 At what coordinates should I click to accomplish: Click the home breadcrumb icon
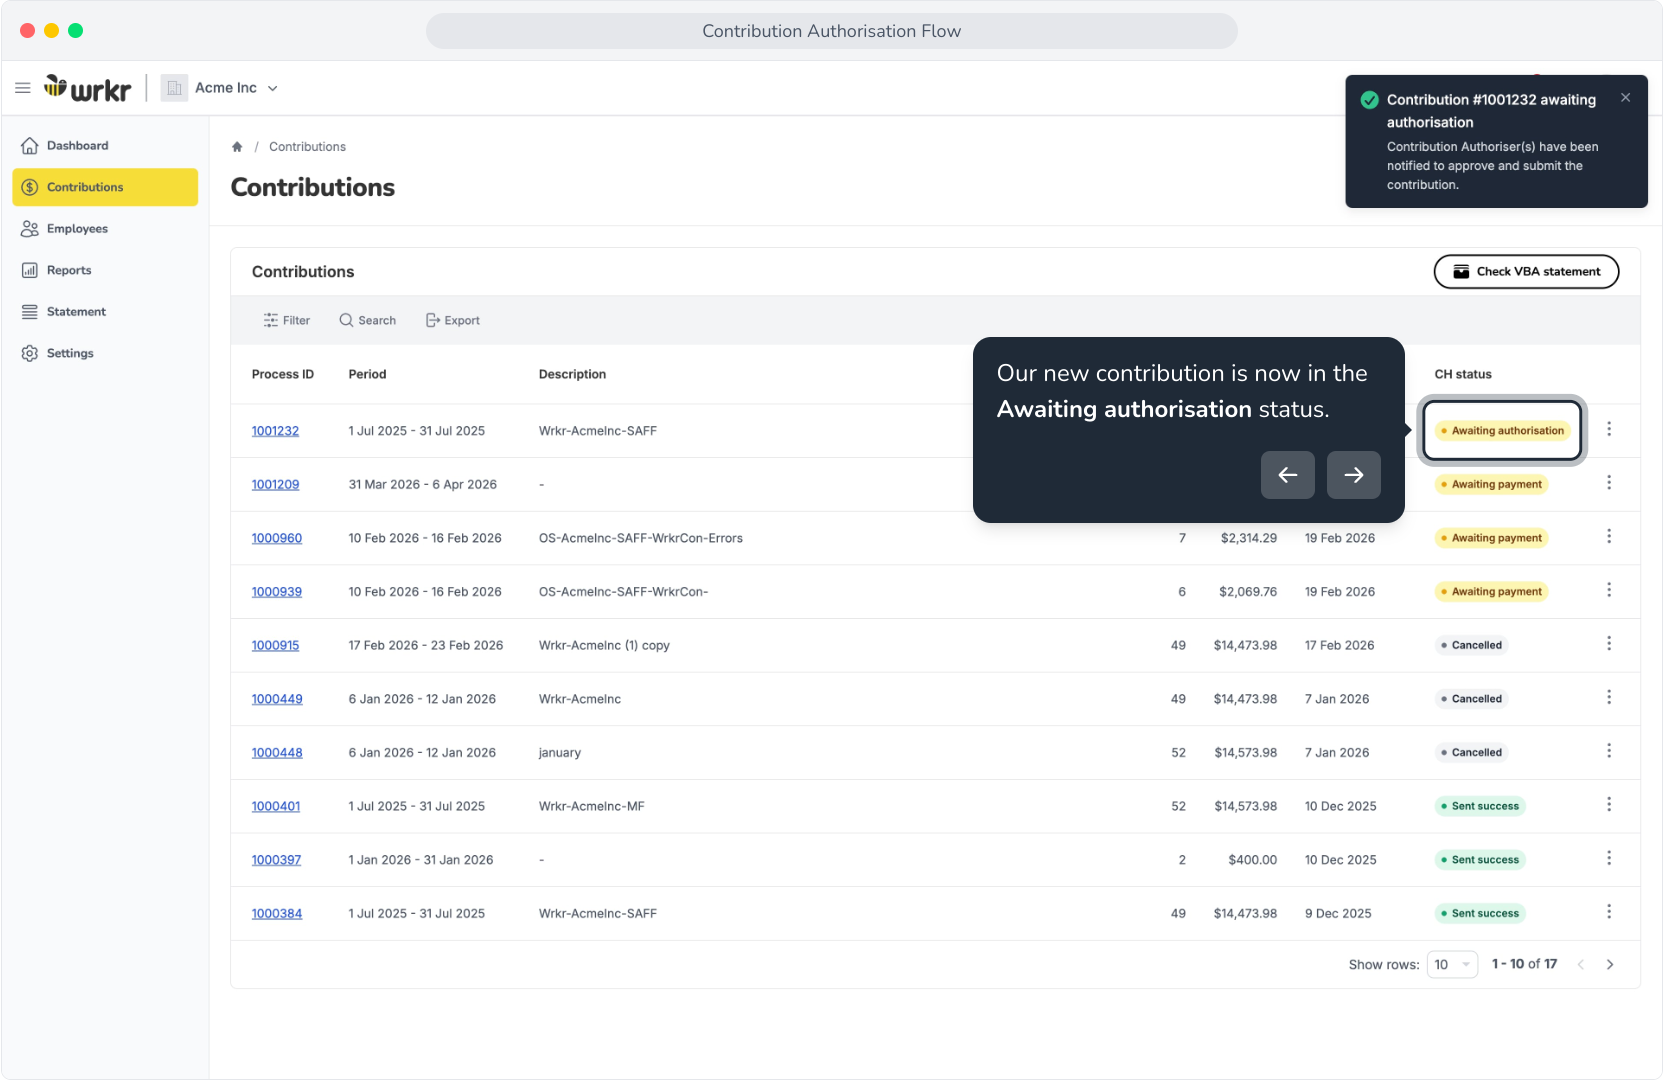point(237,147)
